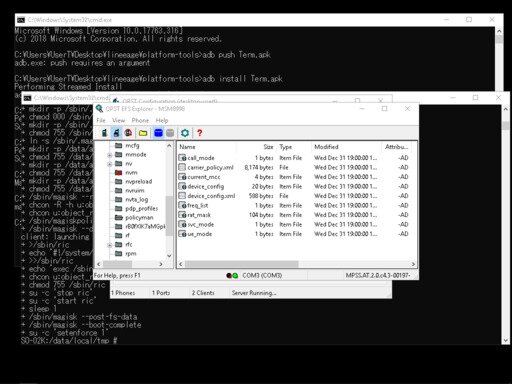Click the 'SO-02K:/data/local/tmp #' prompt line
Image resolution: width=512 pixels, height=384 pixels.
coord(69,341)
